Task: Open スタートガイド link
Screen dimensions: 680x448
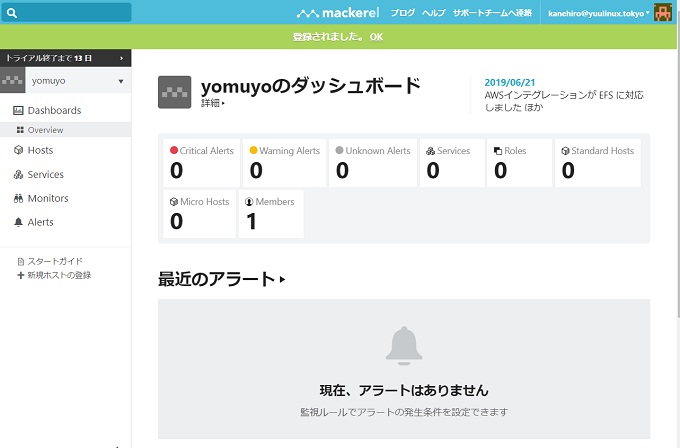Action: (55, 261)
